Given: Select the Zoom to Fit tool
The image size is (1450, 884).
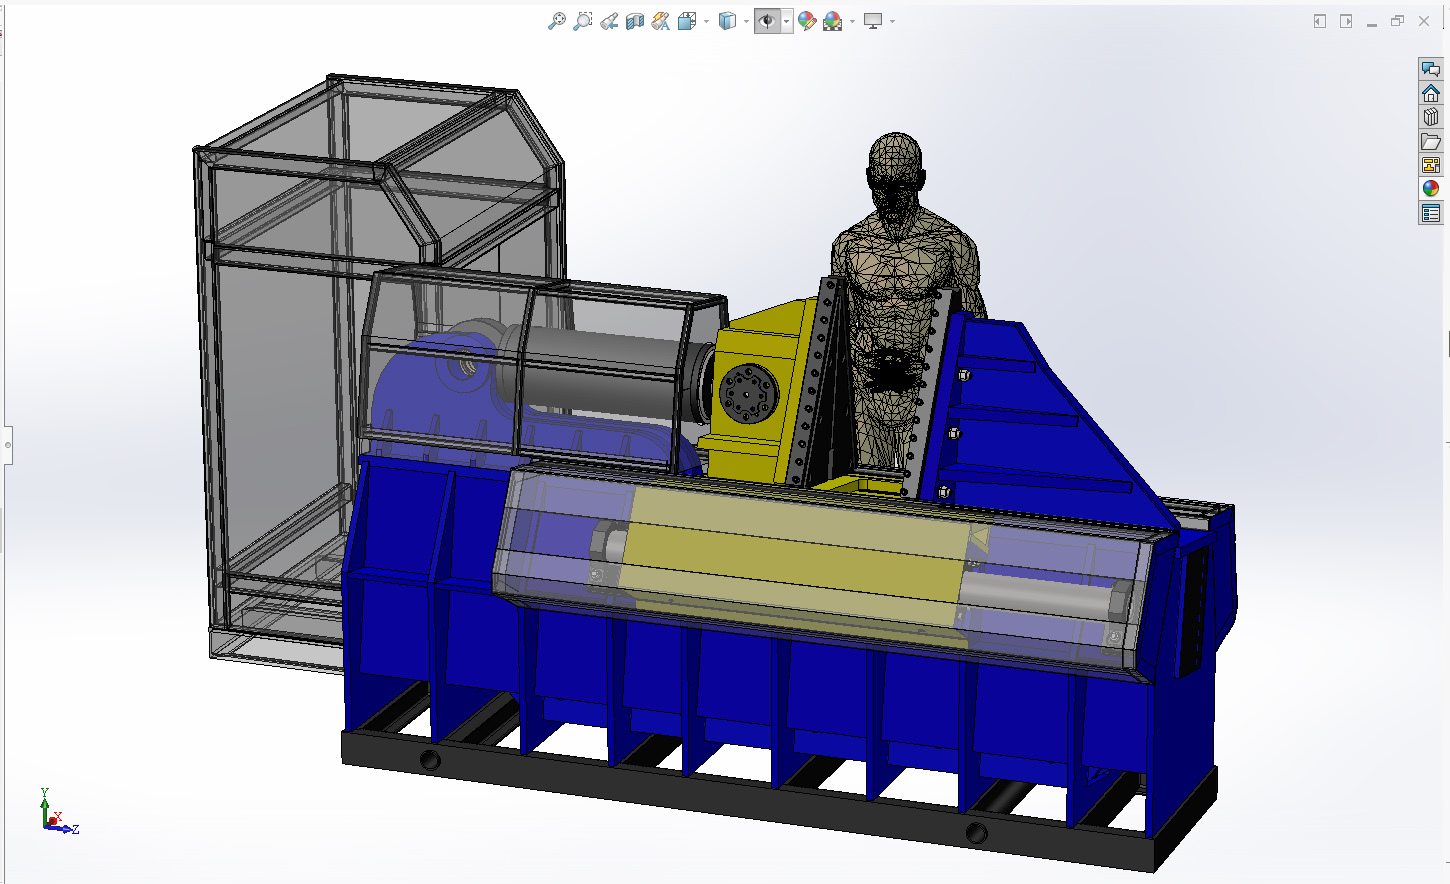Looking at the screenshot, I should tap(557, 21).
